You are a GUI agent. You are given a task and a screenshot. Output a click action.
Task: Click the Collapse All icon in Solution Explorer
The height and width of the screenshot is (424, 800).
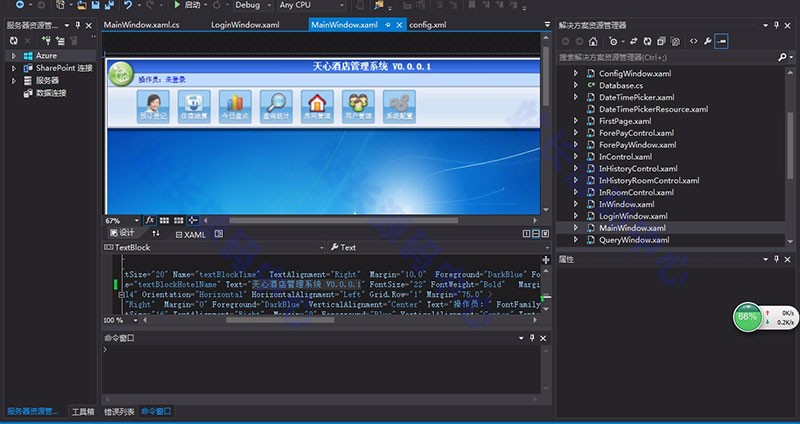point(661,42)
